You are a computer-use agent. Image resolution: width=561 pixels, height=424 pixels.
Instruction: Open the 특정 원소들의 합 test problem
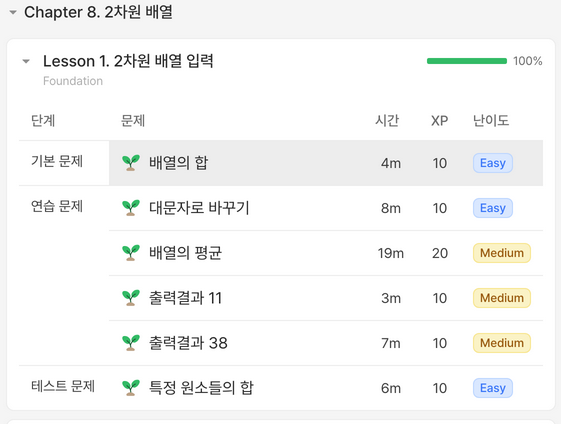click(201, 388)
